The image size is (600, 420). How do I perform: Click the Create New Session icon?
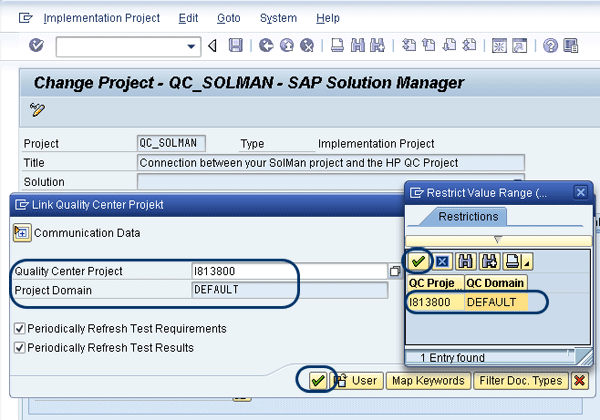click(x=499, y=46)
